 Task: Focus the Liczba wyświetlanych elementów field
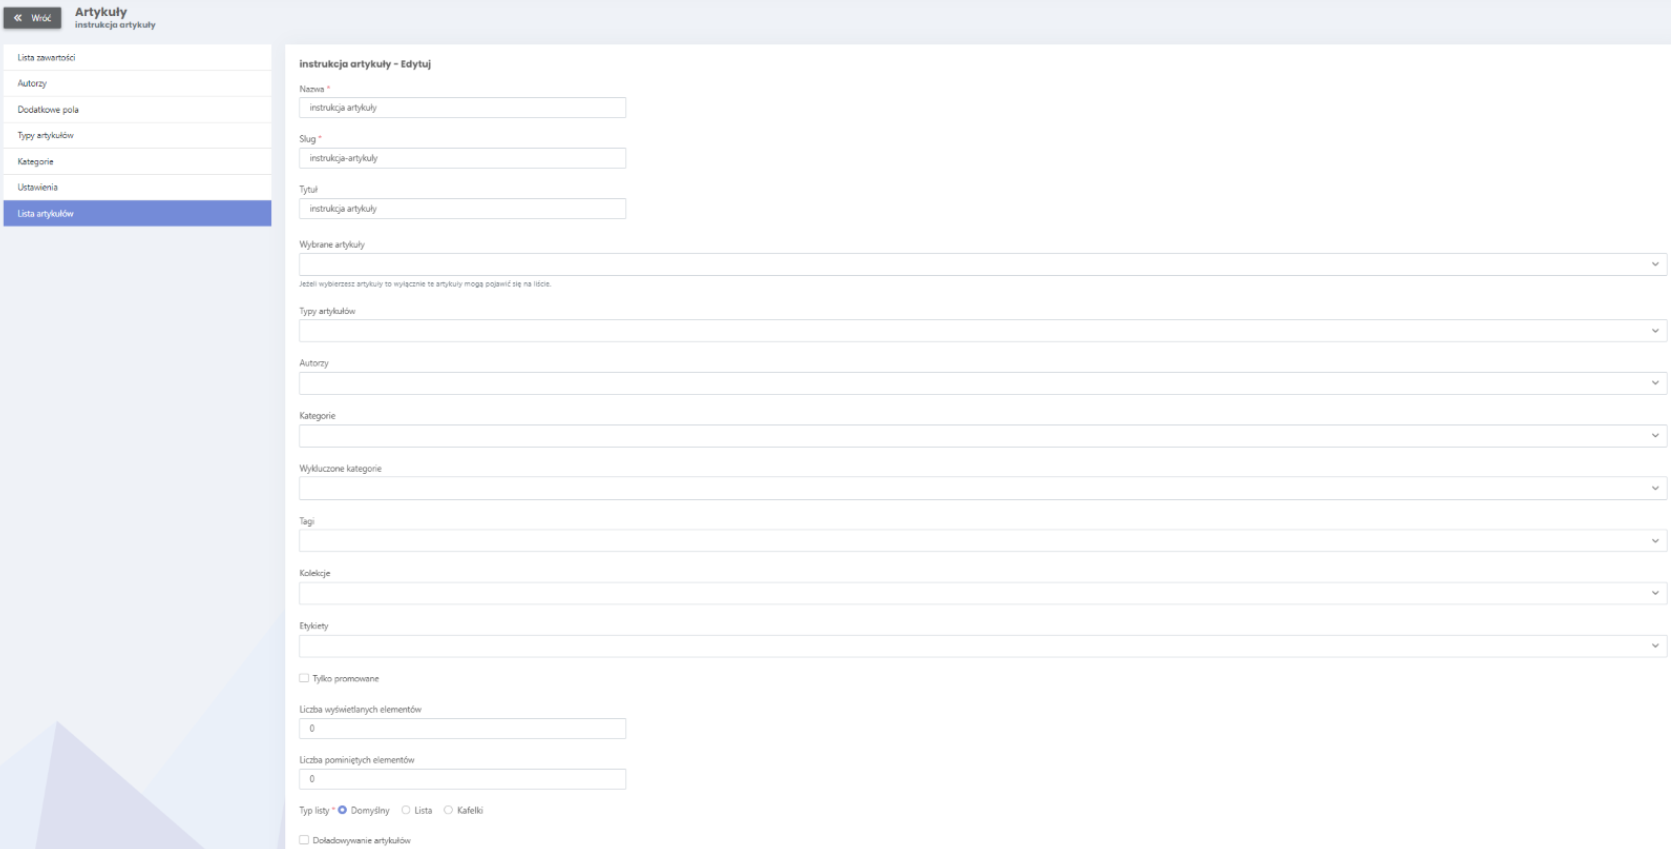pyautogui.click(x=462, y=729)
